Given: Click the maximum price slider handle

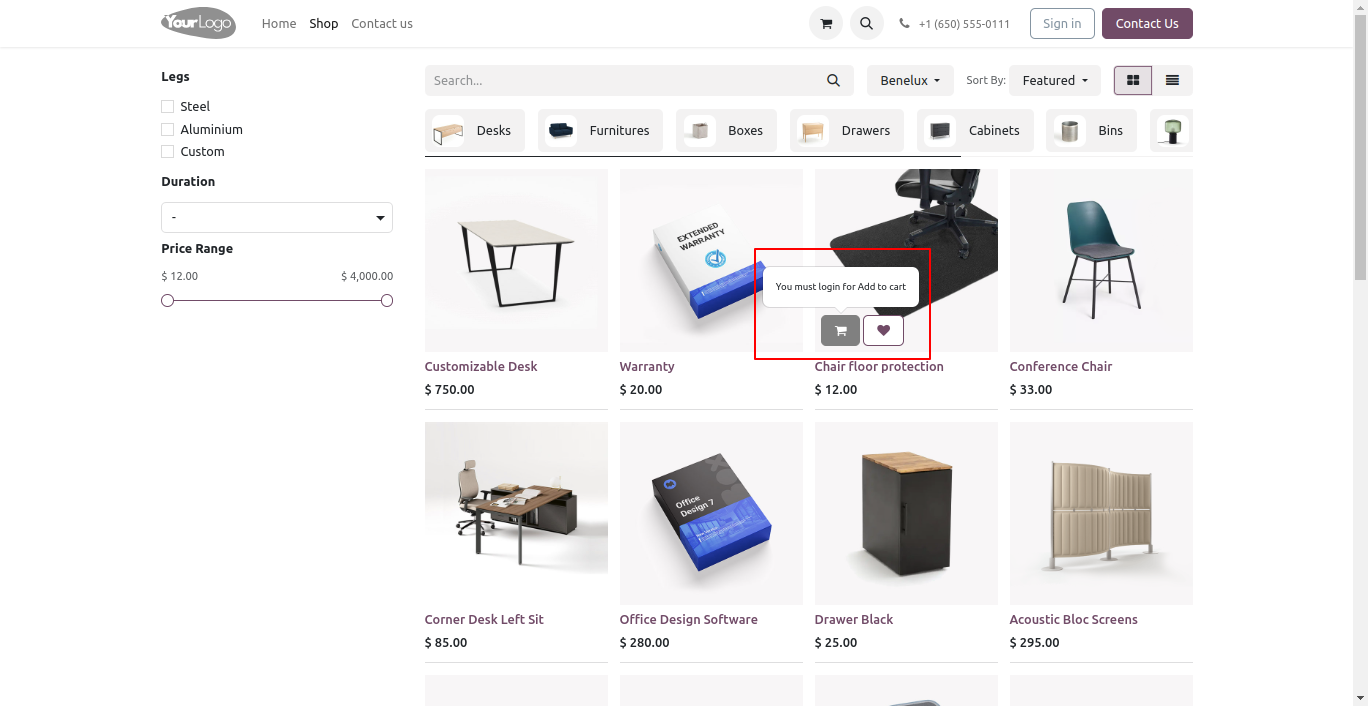Looking at the screenshot, I should 387,301.
